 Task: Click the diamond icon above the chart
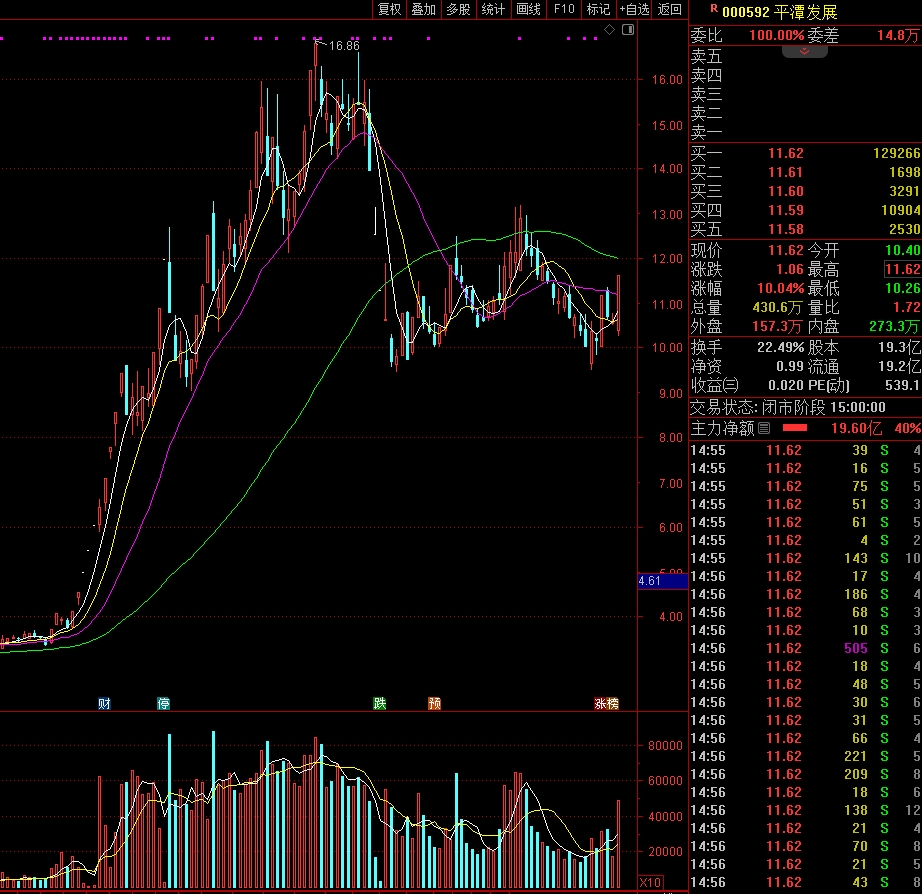(x=609, y=30)
